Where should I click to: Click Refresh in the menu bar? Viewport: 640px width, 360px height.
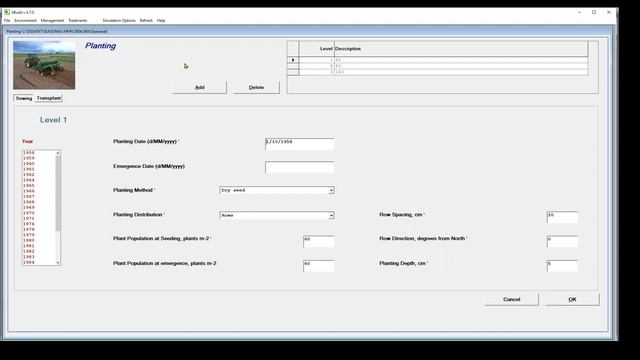pyautogui.click(x=146, y=20)
